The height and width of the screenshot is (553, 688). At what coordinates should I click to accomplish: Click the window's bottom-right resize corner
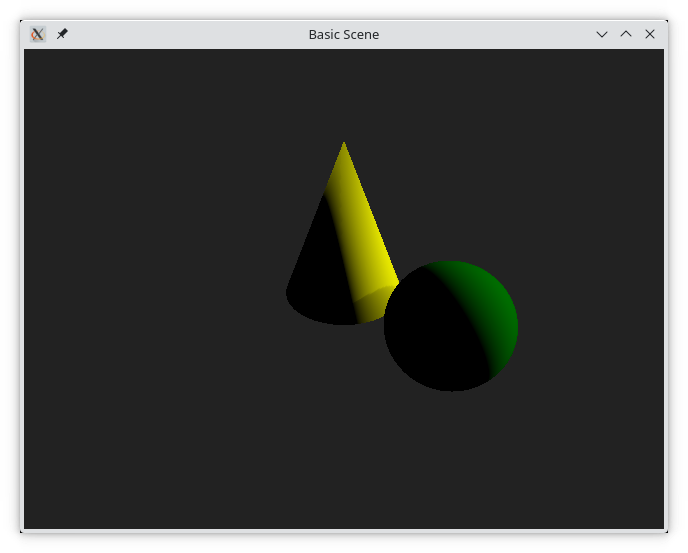pyautogui.click(x=665, y=531)
